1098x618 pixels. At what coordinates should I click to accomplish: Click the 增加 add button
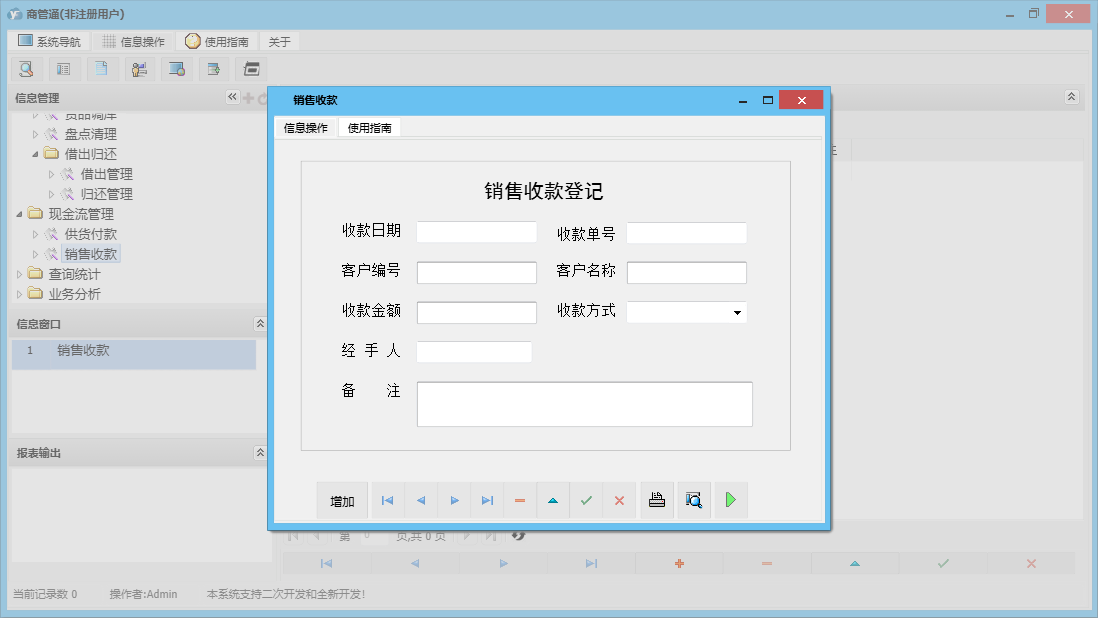pos(342,500)
